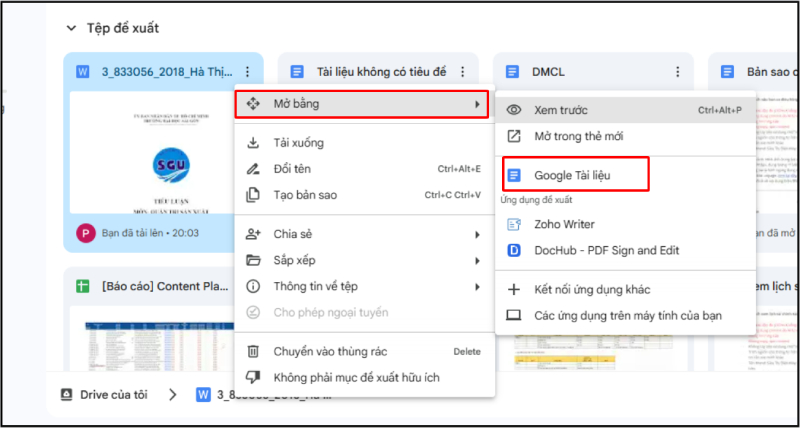Open the Content Plan spreadsheet thumbnail
The height and width of the screenshot is (428, 800).
(x=152, y=338)
